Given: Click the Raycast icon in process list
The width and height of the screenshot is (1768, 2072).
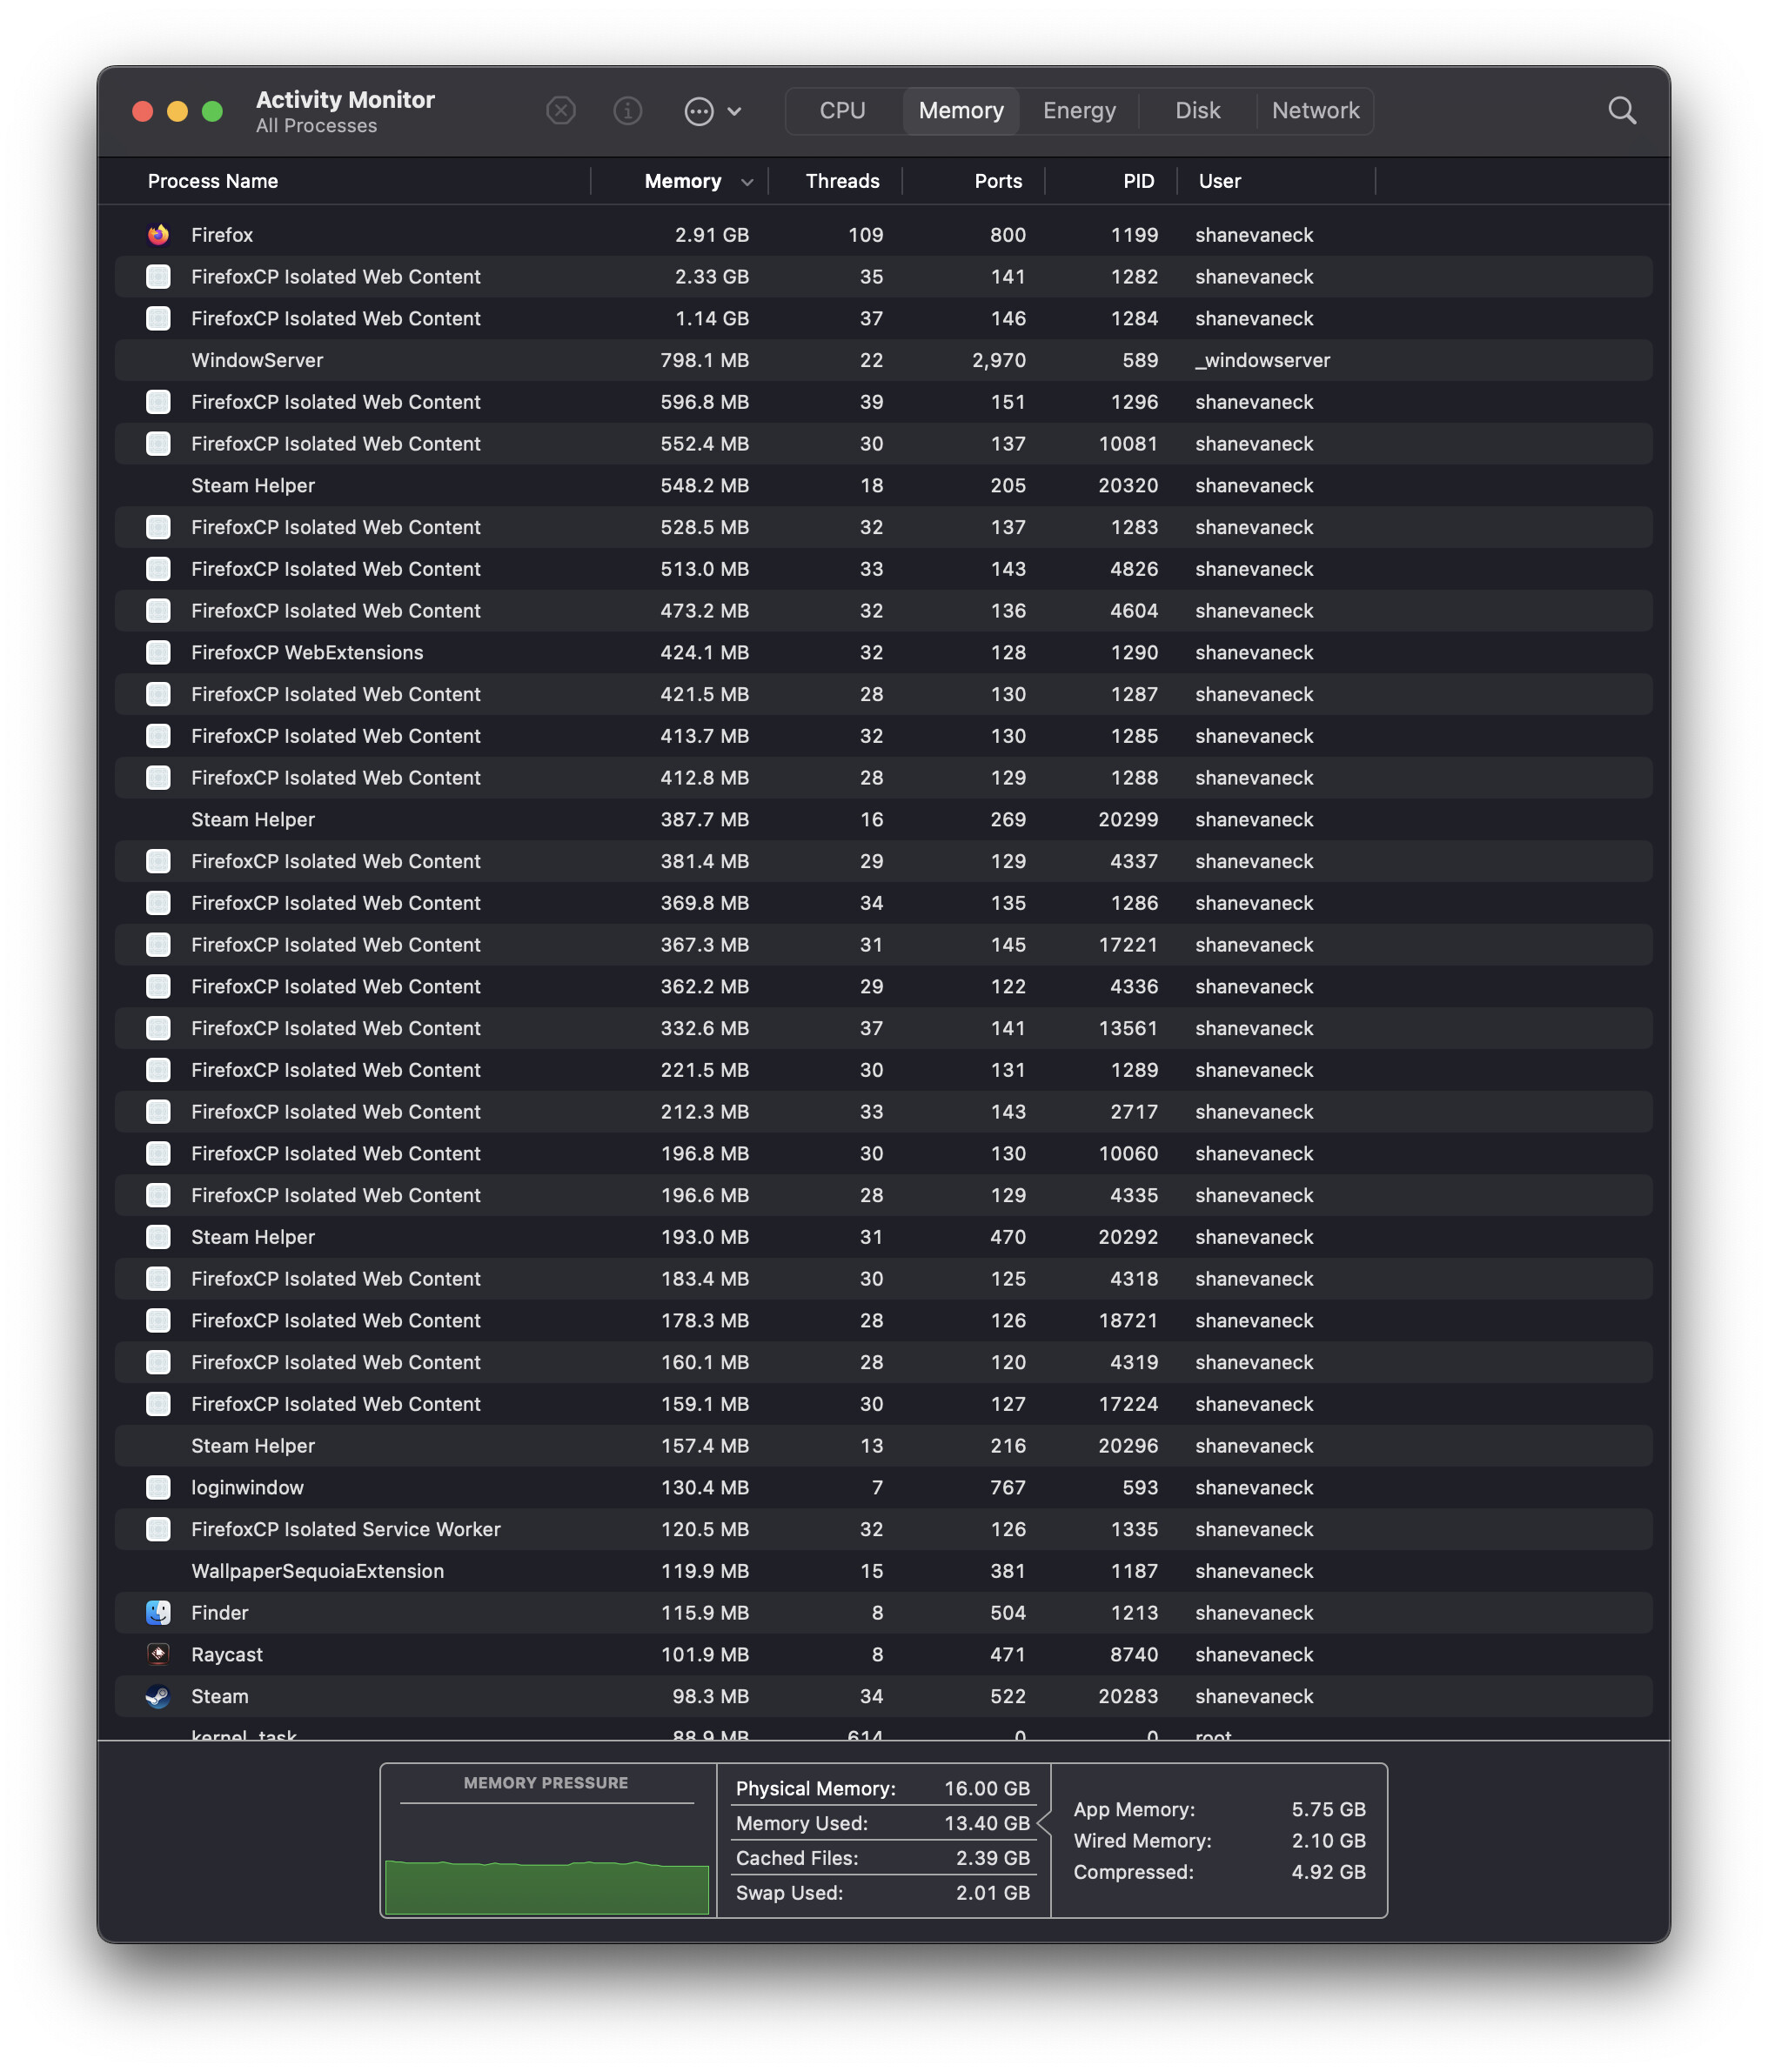Looking at the screenshot, I should tap(158, 1655).
